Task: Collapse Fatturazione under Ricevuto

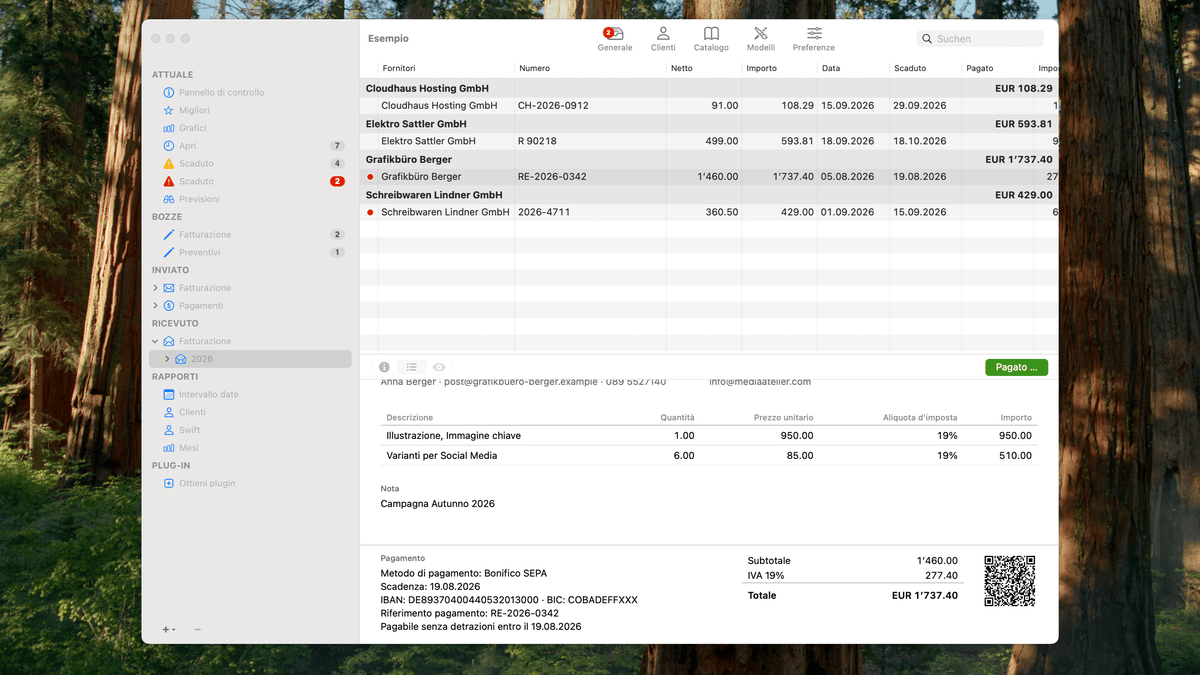Action: coord(155,342)
